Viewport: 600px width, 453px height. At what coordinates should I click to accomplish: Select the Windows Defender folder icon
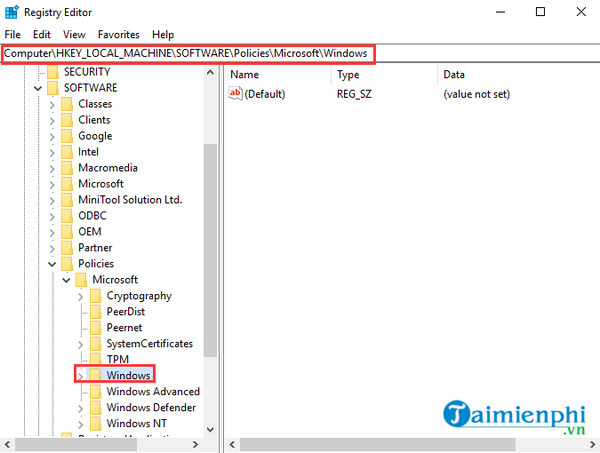click(x=95, y=408)
